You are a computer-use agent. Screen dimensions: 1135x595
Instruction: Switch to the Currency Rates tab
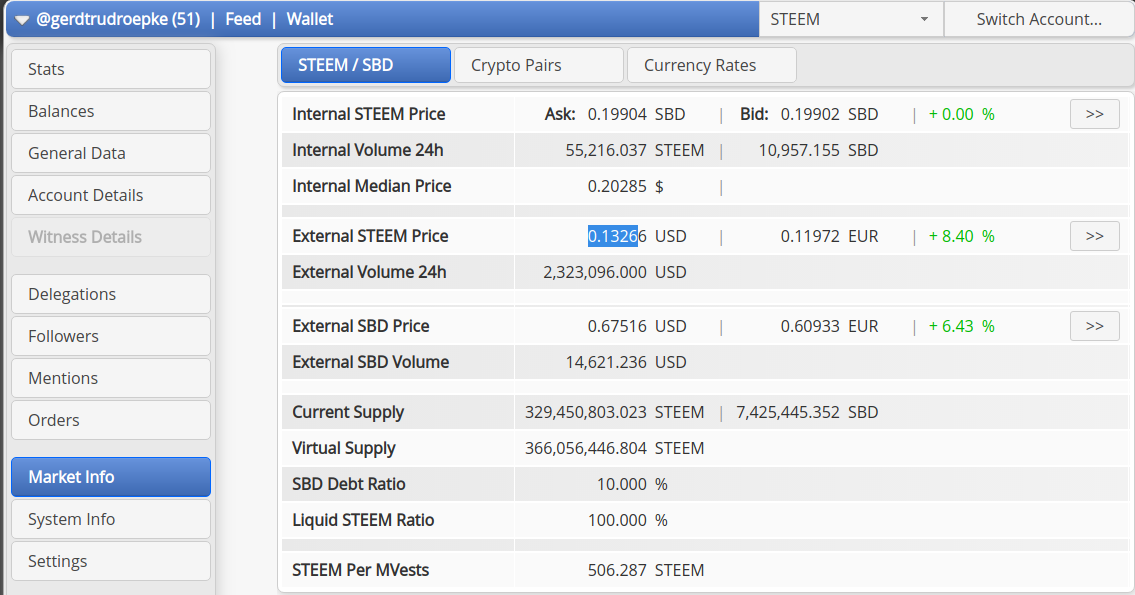[x=712, y=65]
